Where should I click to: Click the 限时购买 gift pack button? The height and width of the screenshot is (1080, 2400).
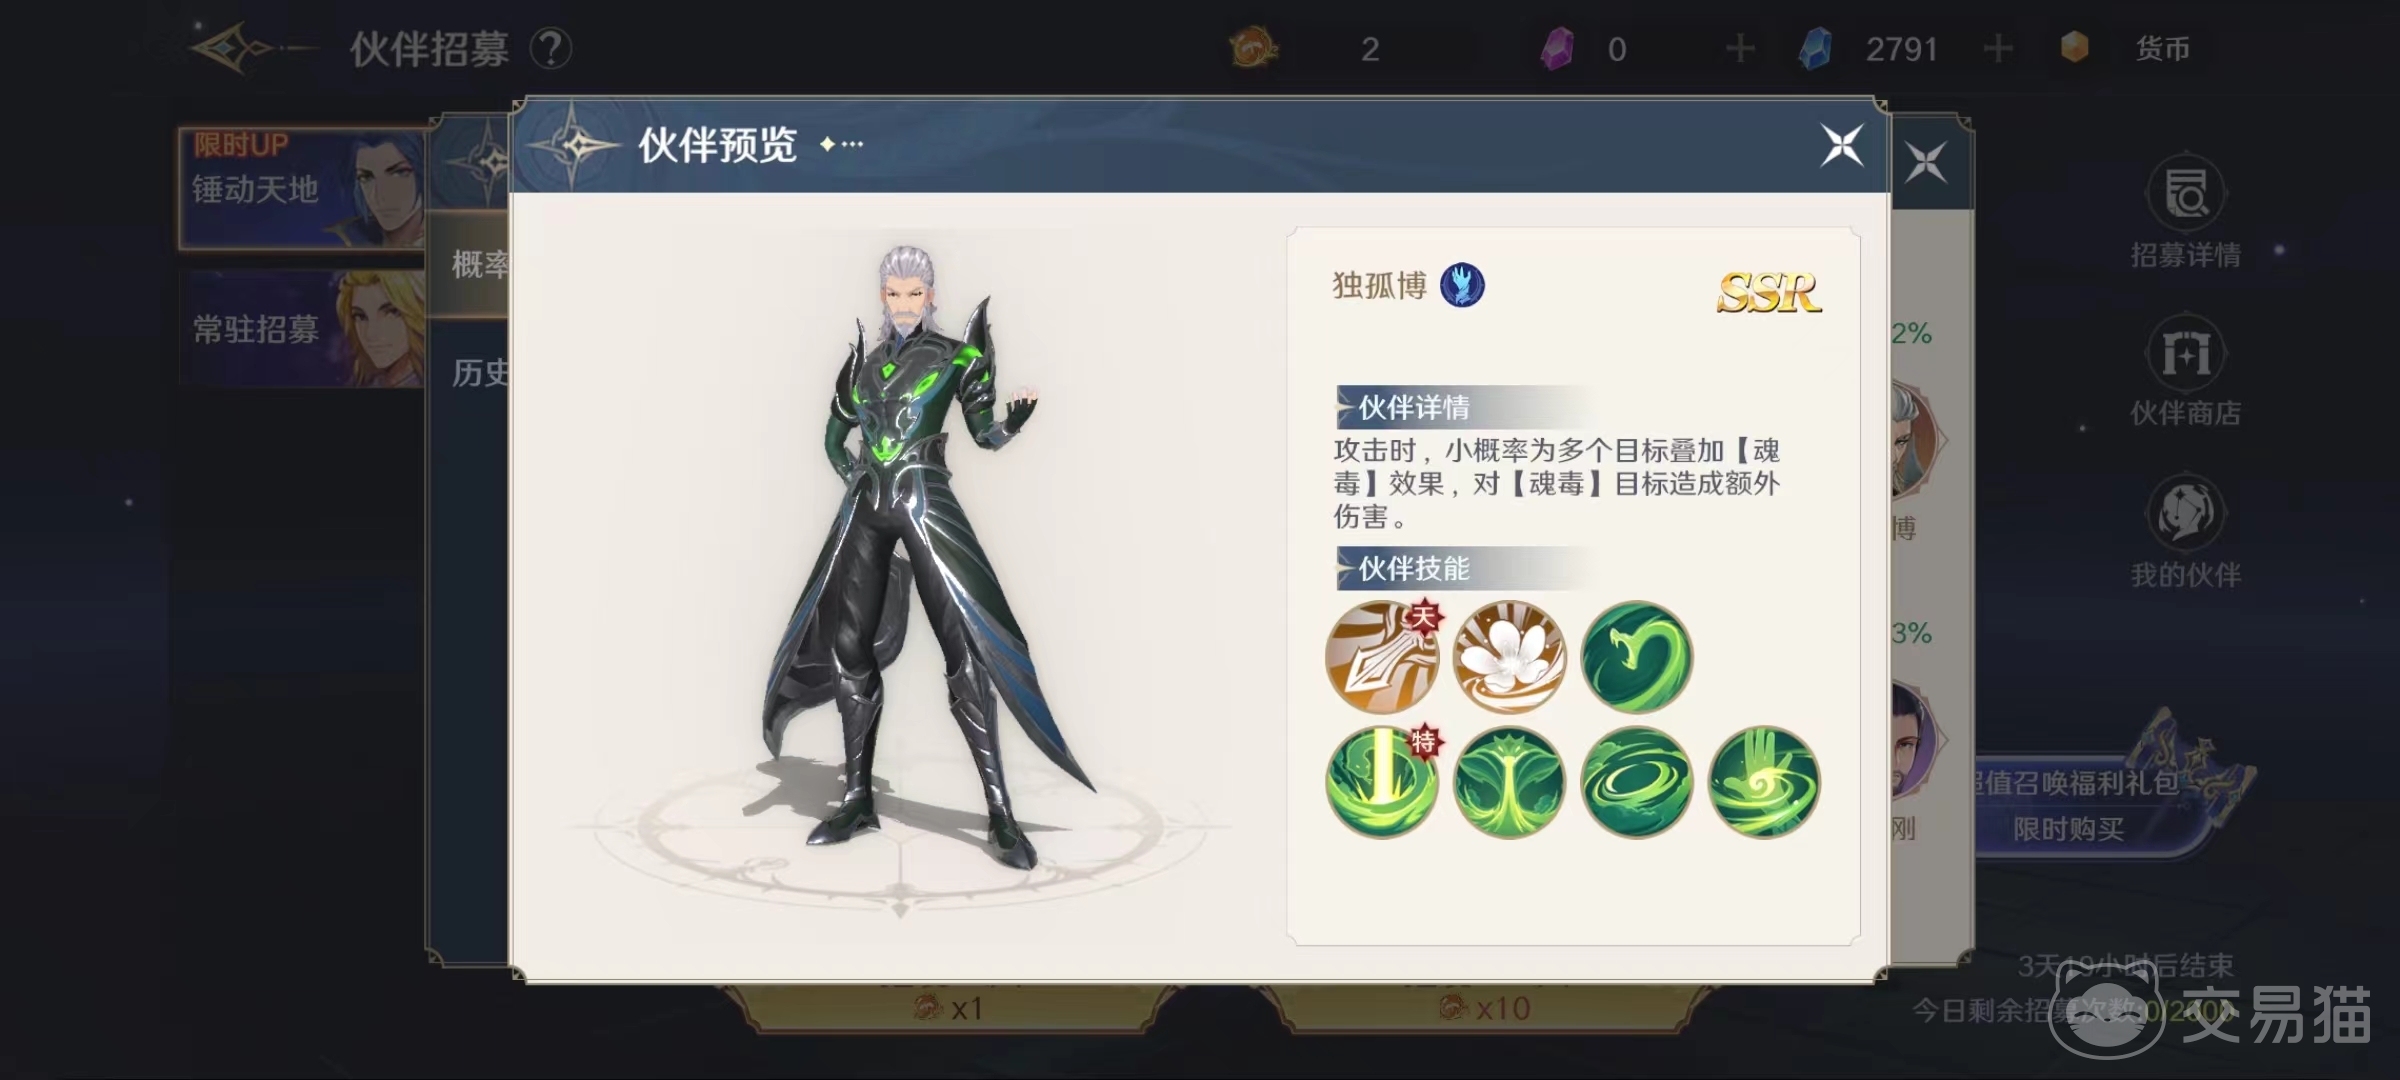(x=2069, y=828)
